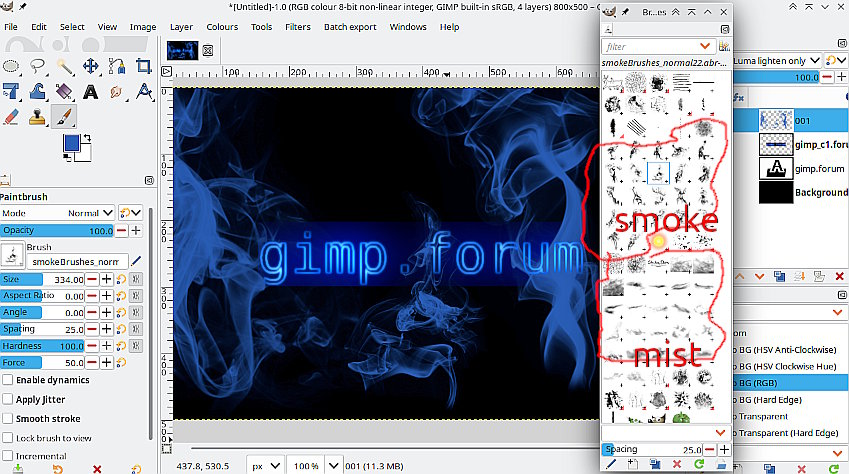The image size is (849, 474).
Task: Open tool options configure menu button
Action: [x=149, y=180]
